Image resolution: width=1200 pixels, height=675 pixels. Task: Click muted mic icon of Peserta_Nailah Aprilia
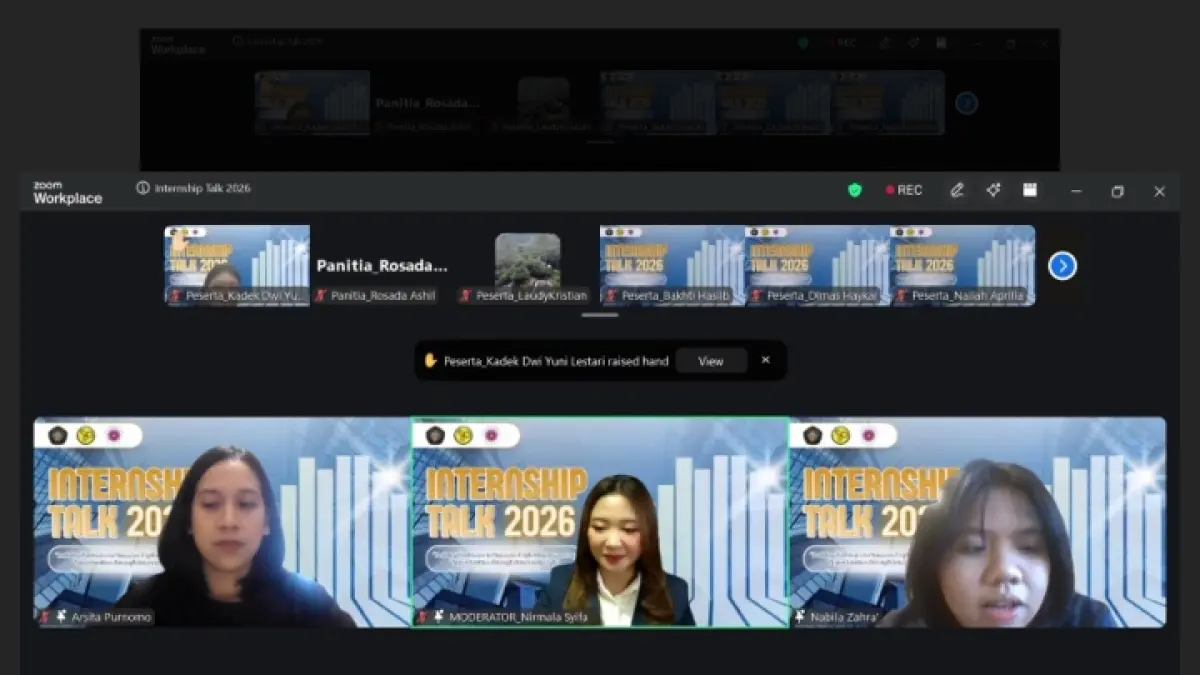tap(902, 296)
